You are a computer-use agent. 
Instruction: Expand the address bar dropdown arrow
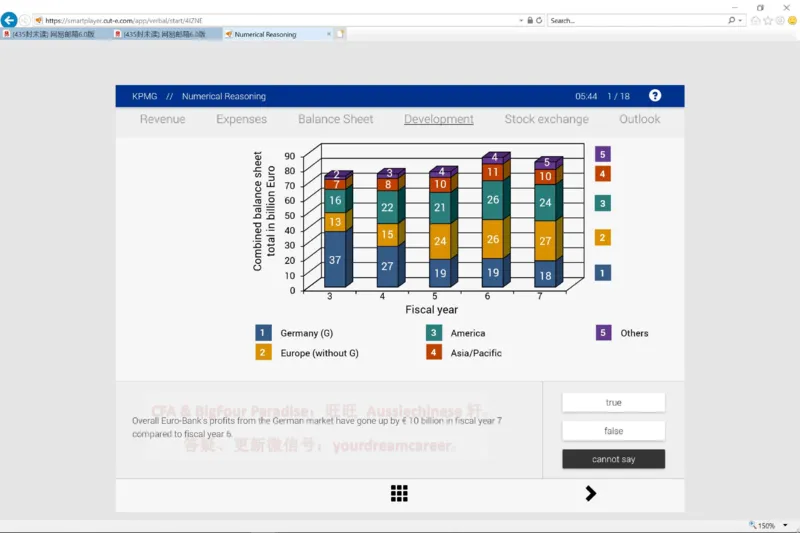coord(521,20)
